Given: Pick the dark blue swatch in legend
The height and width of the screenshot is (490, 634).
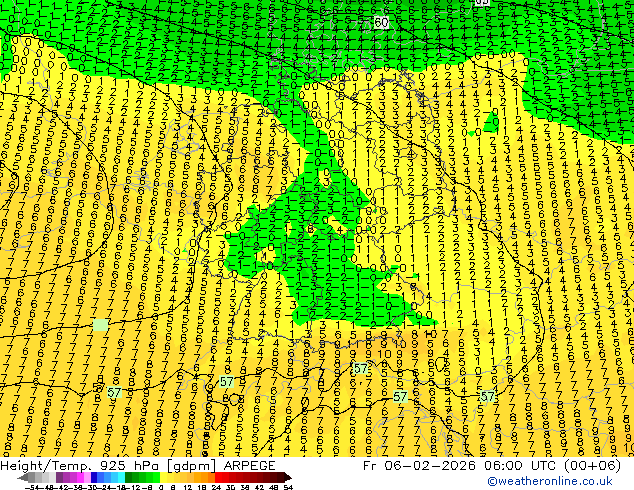Looking at the screenshot, I should (x=94, y=478).
